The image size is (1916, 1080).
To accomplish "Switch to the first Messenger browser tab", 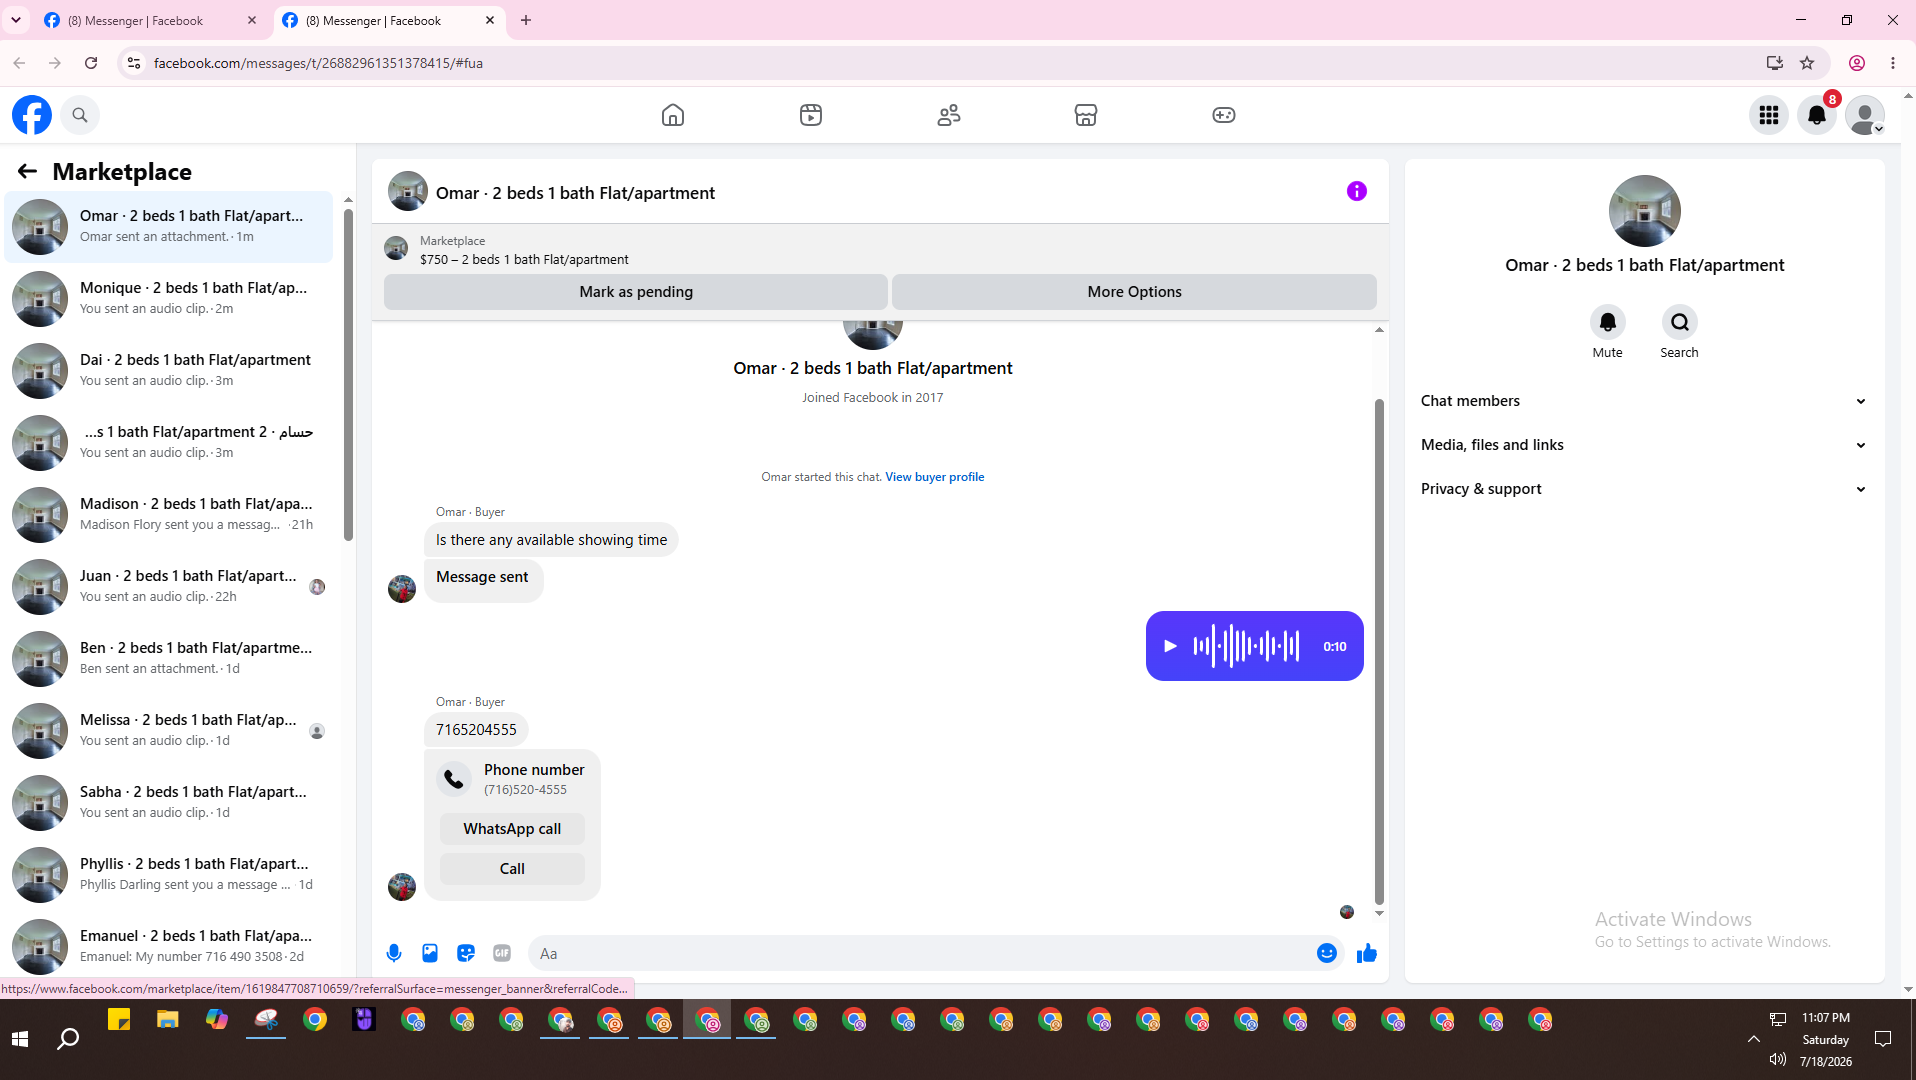I will coord(150,21).
